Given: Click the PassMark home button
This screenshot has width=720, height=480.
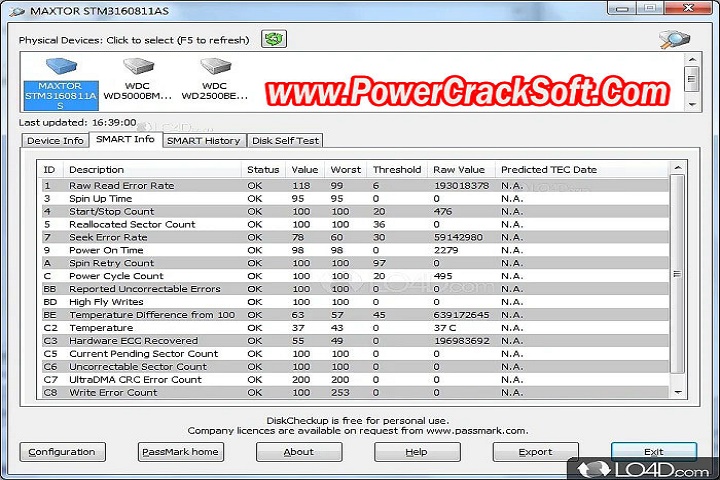Looking at the screenshot, I should coord(180,452).
